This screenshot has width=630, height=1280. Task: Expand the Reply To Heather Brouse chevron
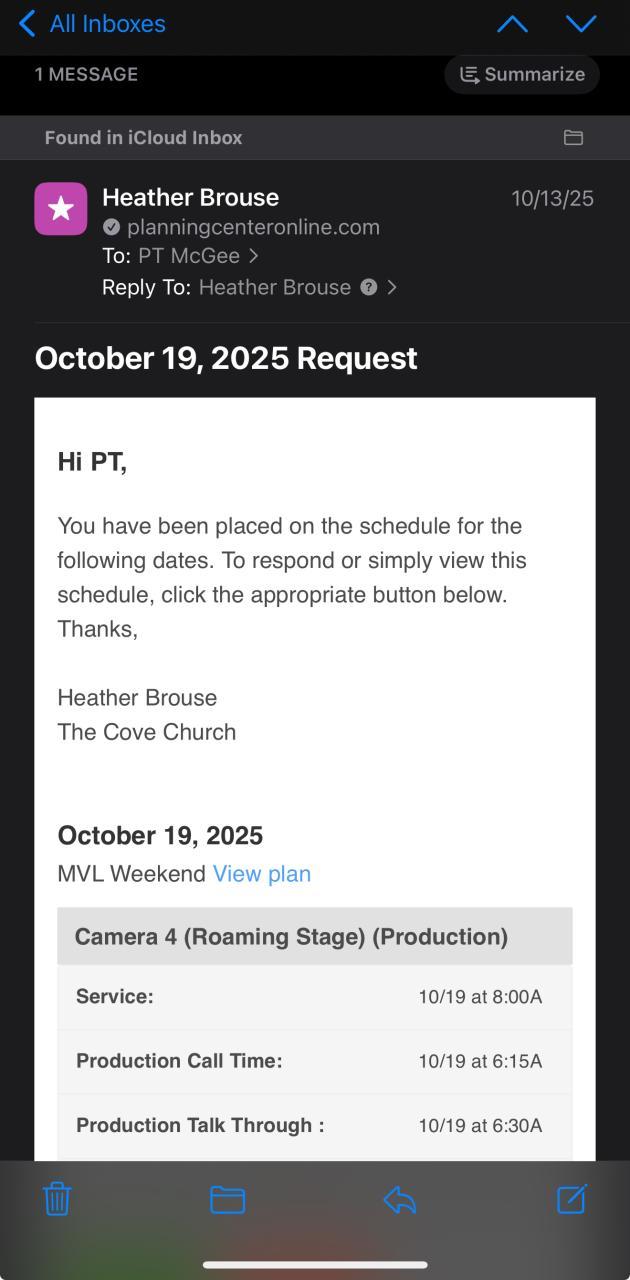(x=392, y=287)
